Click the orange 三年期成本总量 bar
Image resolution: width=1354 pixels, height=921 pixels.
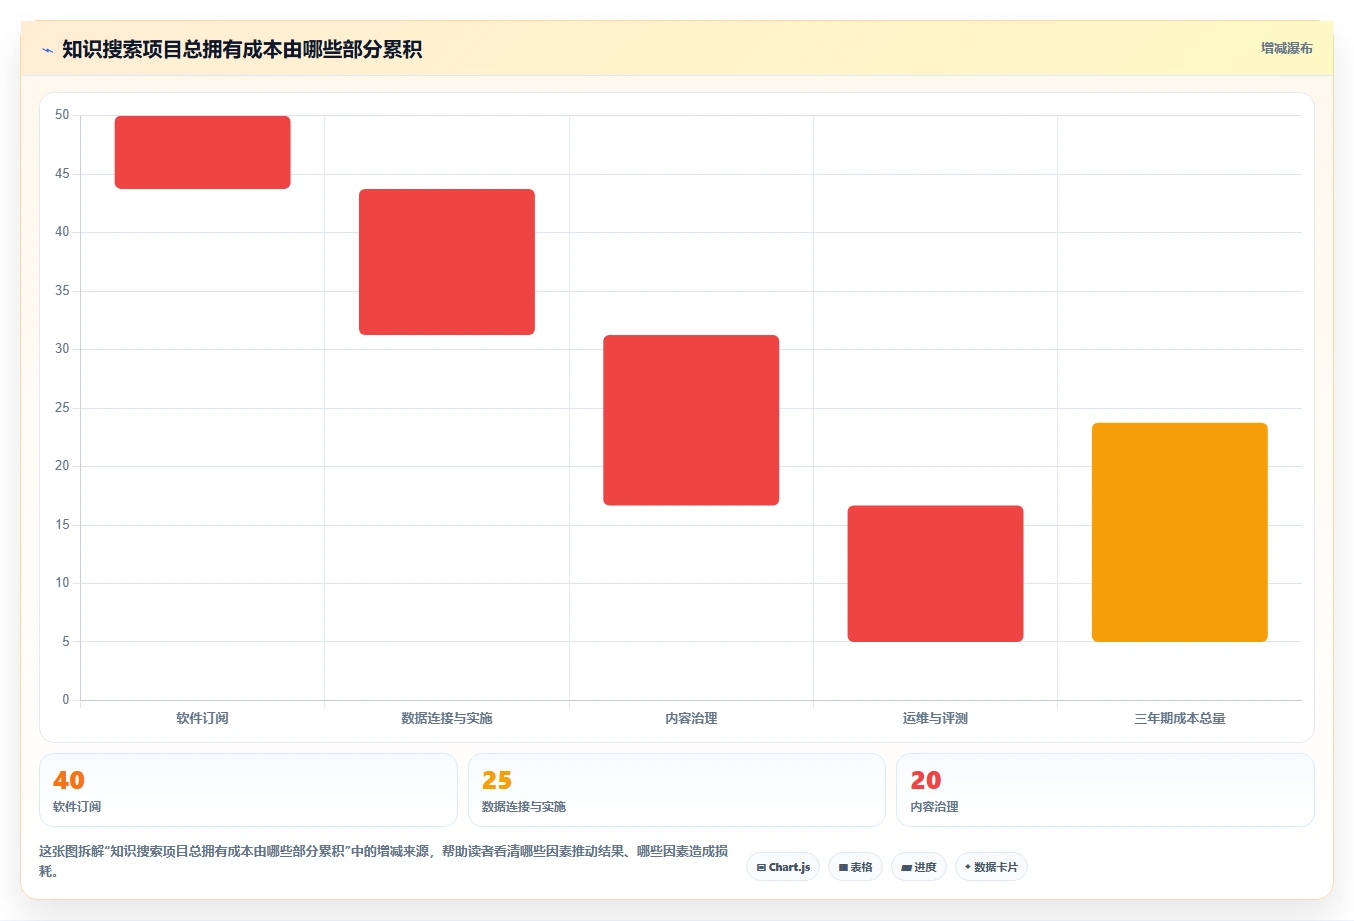[1180, 532]
